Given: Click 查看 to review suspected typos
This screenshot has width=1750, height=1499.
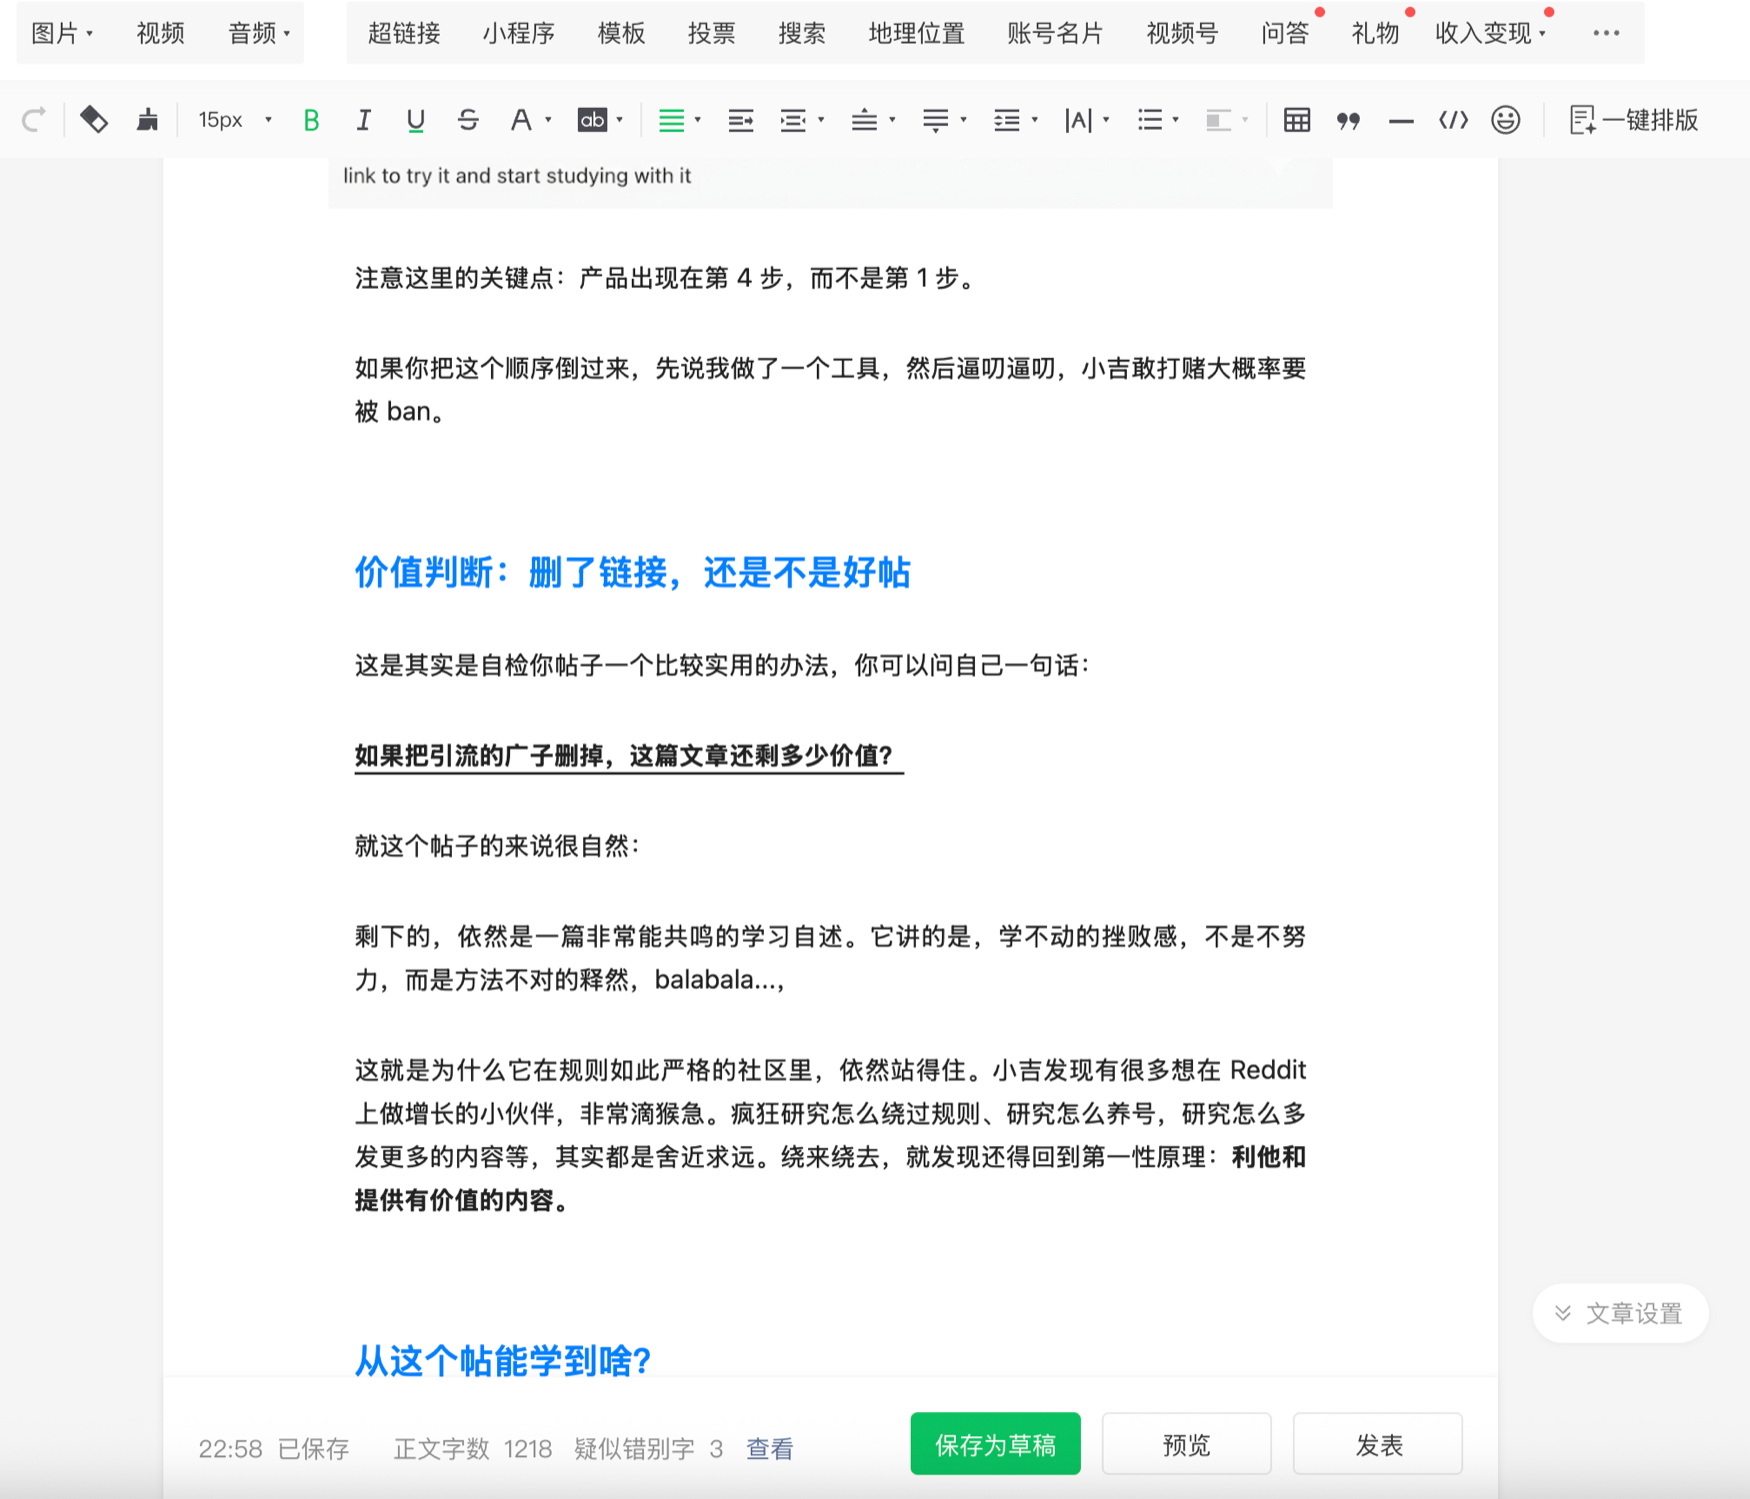Looking at the screenshot, I should coord(769,1448).
